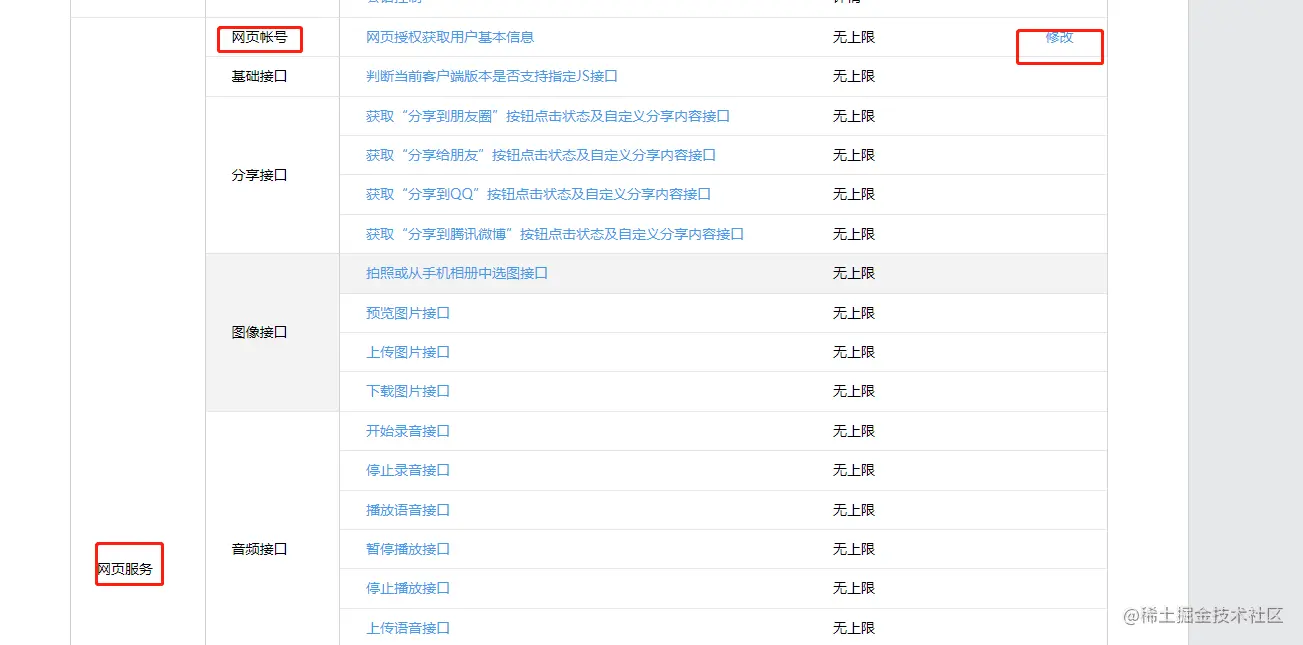Open the 分享给朋友 interface link
Image resolution: width=1303 pixels, height=645 pixels.
pyautogui.click(x=541, y=155)
